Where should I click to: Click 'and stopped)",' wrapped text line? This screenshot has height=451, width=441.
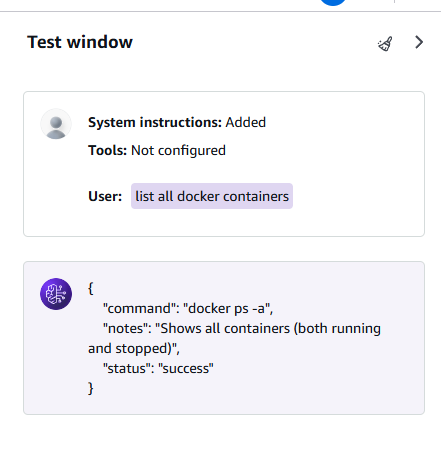[x=134, y=349]
